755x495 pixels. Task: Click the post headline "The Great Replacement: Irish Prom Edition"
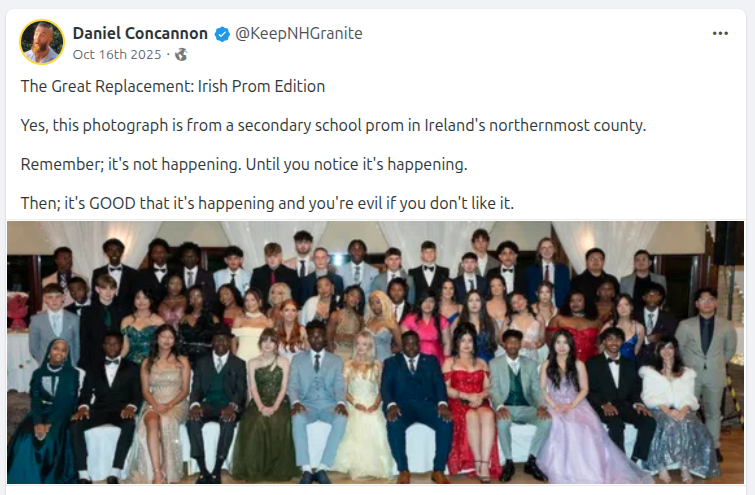pos(173,86)
